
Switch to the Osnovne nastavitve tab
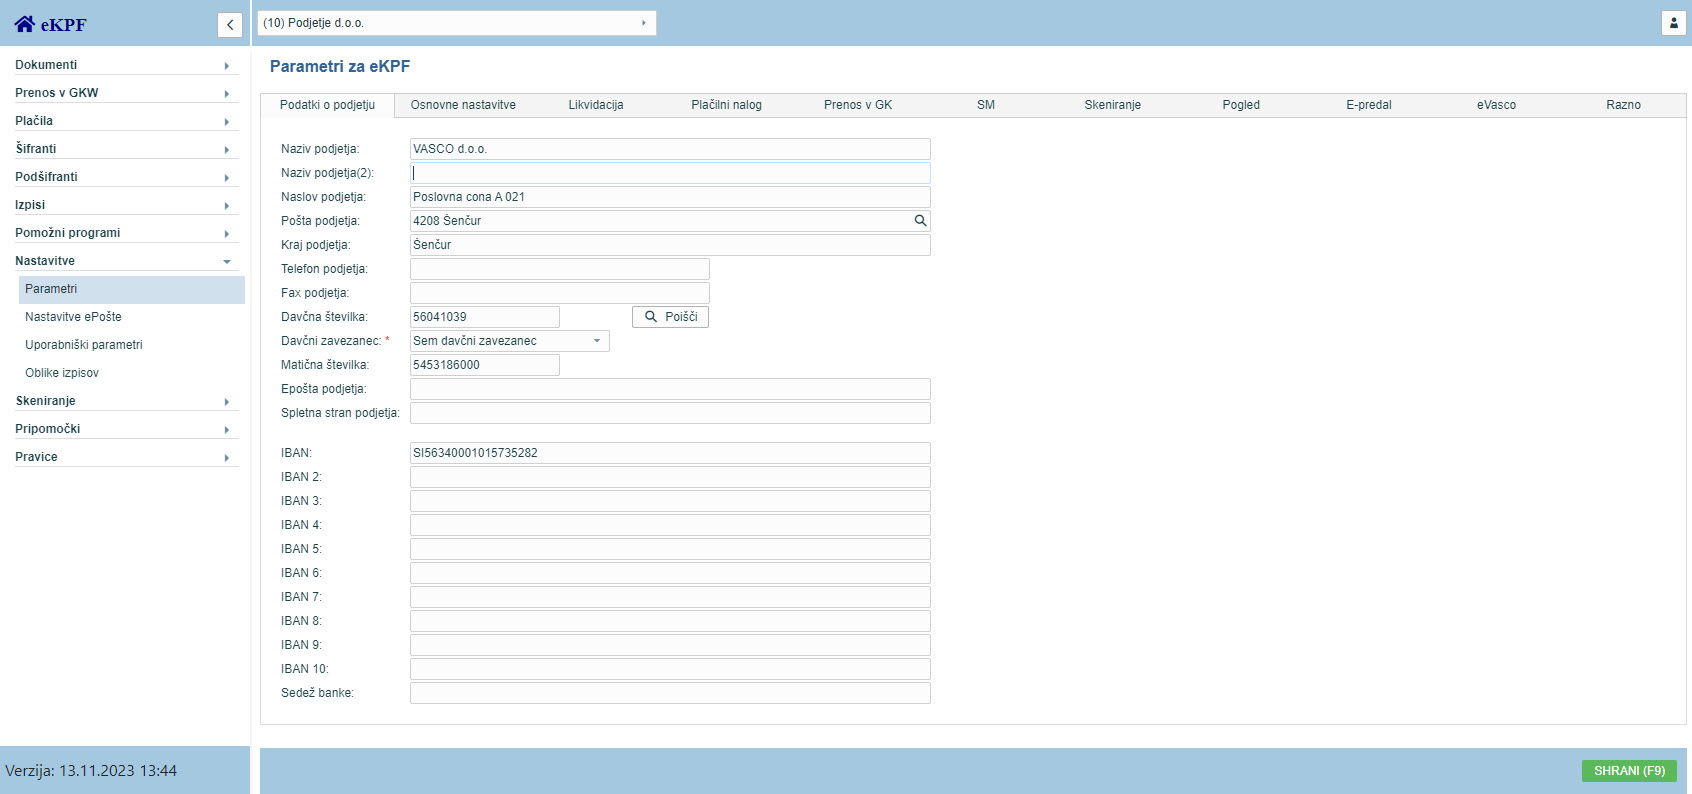point(463,105)
